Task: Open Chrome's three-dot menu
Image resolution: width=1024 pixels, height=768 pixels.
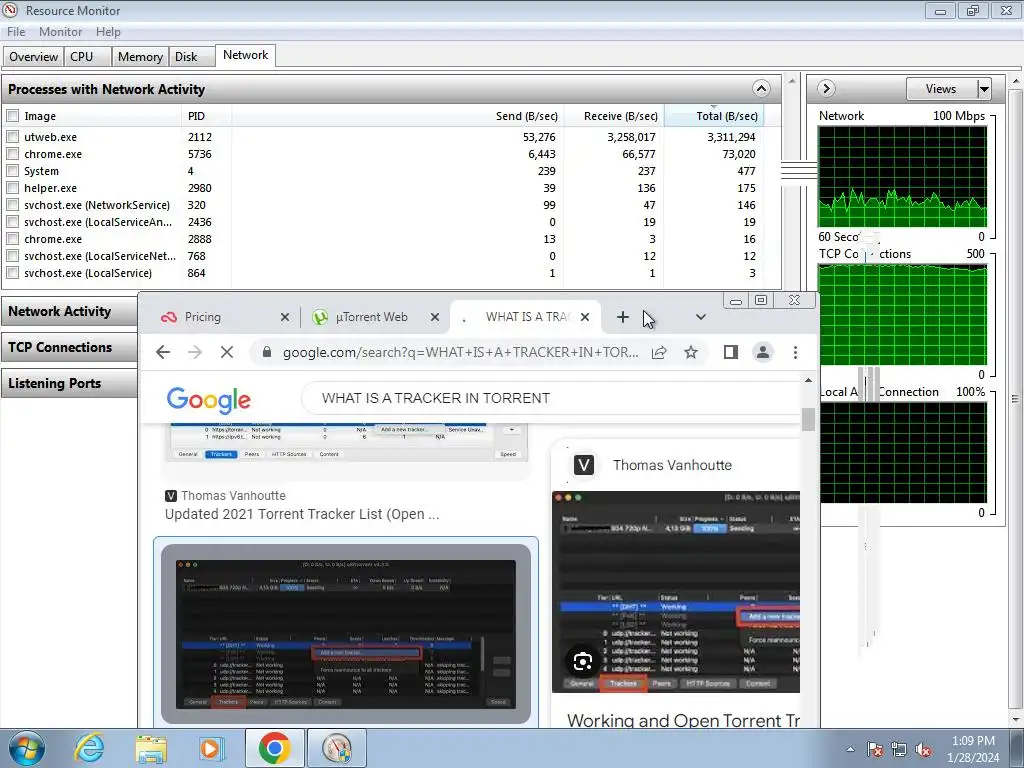Action: (x=795, y=353)
